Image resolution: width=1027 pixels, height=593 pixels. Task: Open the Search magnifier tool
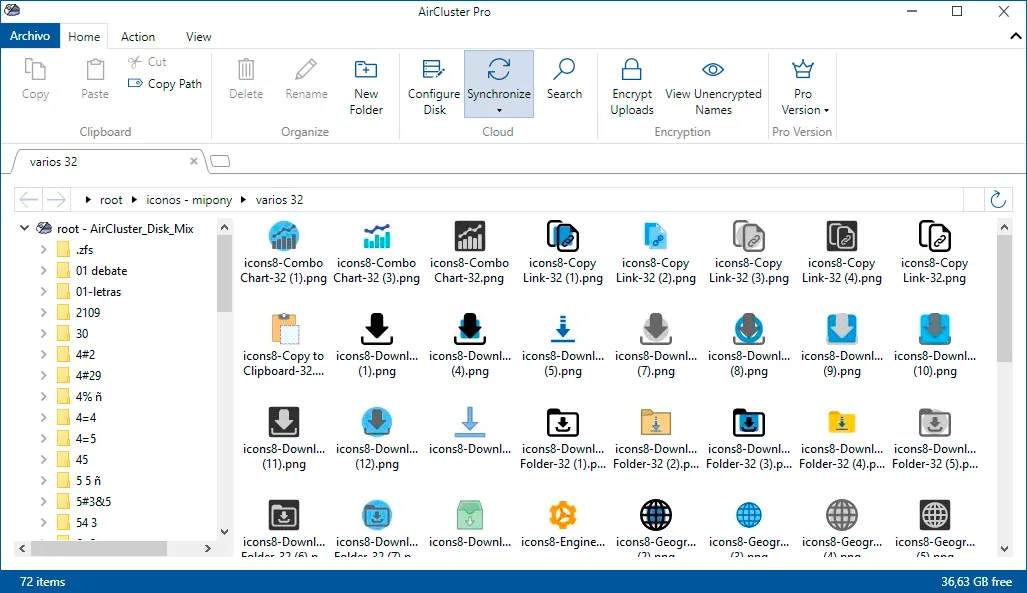(x=564, y=79)
